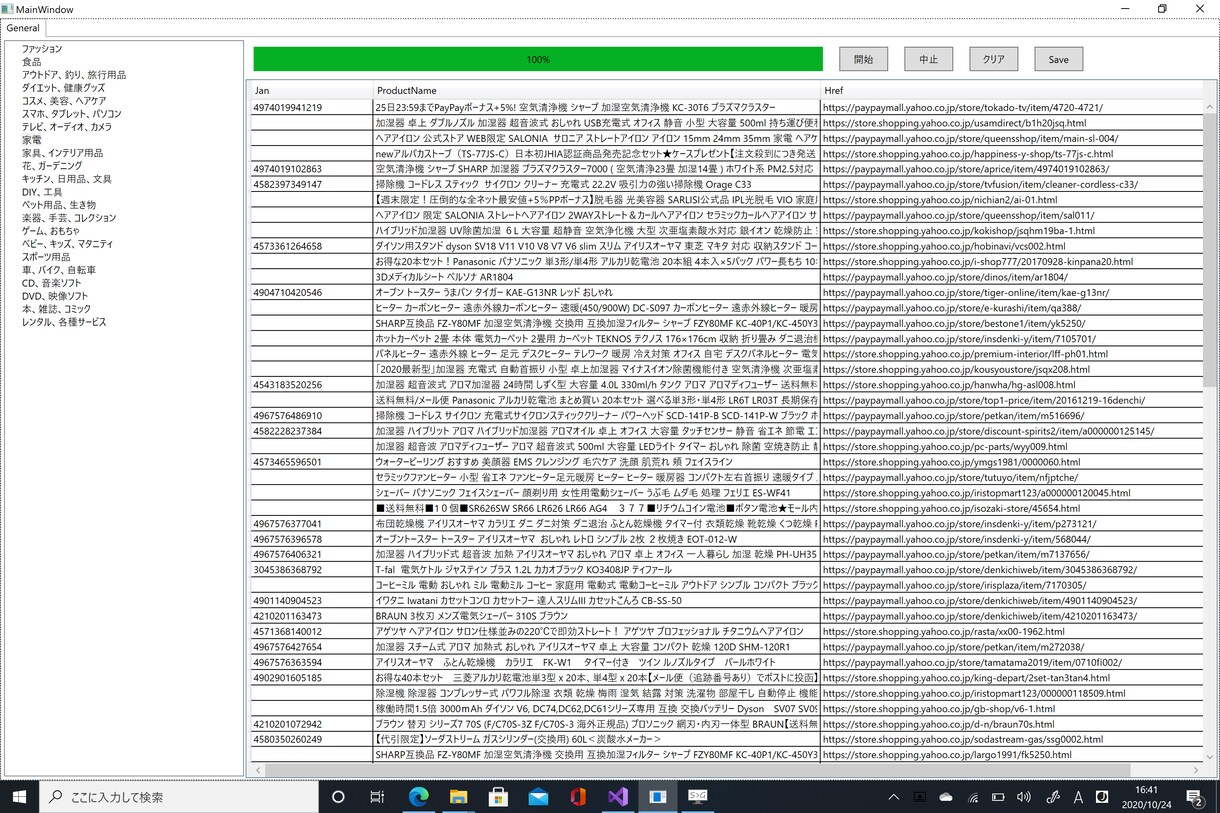Open the notification center icon
1220x813 pixels.
coord(1196,797)
